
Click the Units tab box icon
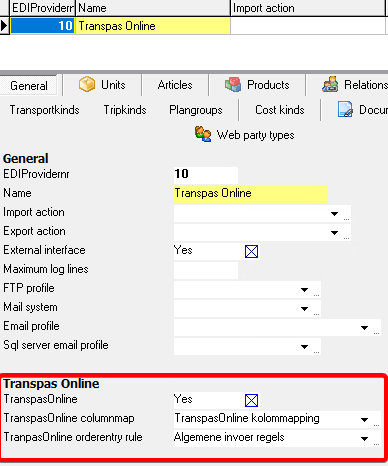pyautogui.click(x=87, y=84)
